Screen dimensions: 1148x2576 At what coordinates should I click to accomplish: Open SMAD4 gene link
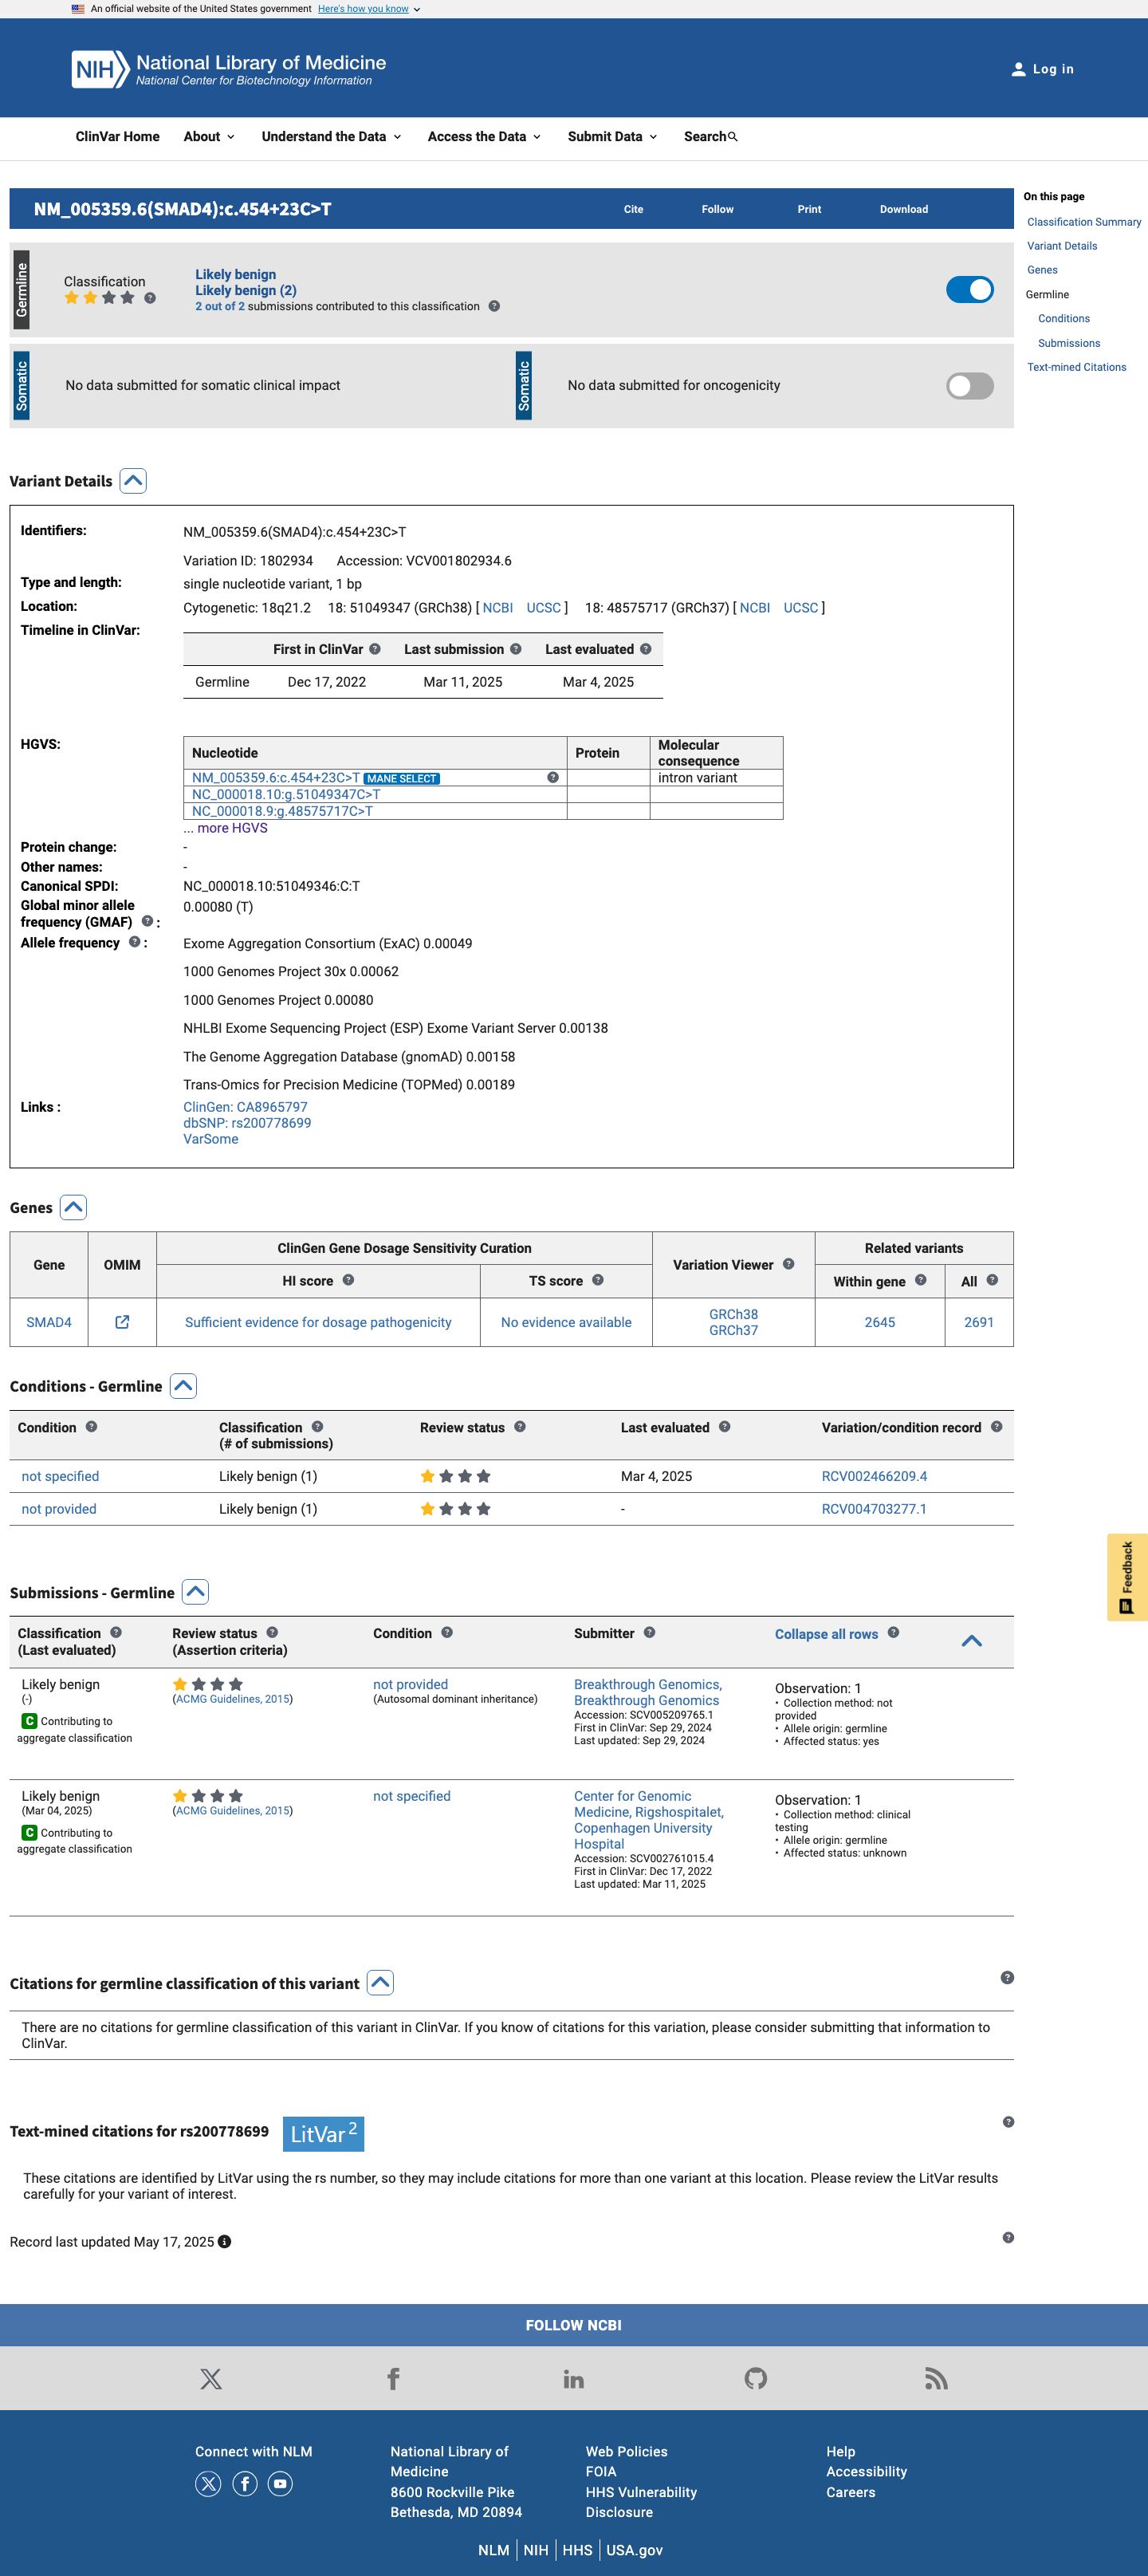[x=49, y=1322]
